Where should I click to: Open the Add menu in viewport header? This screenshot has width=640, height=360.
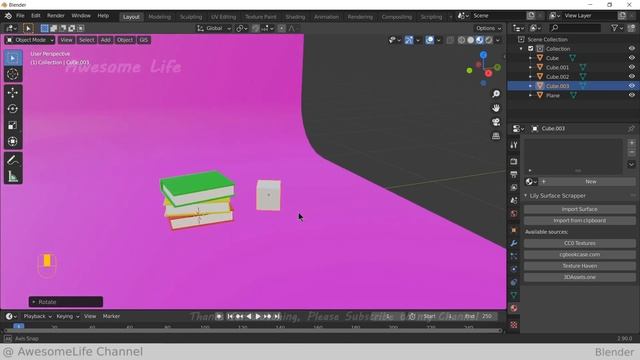point(105,40)
